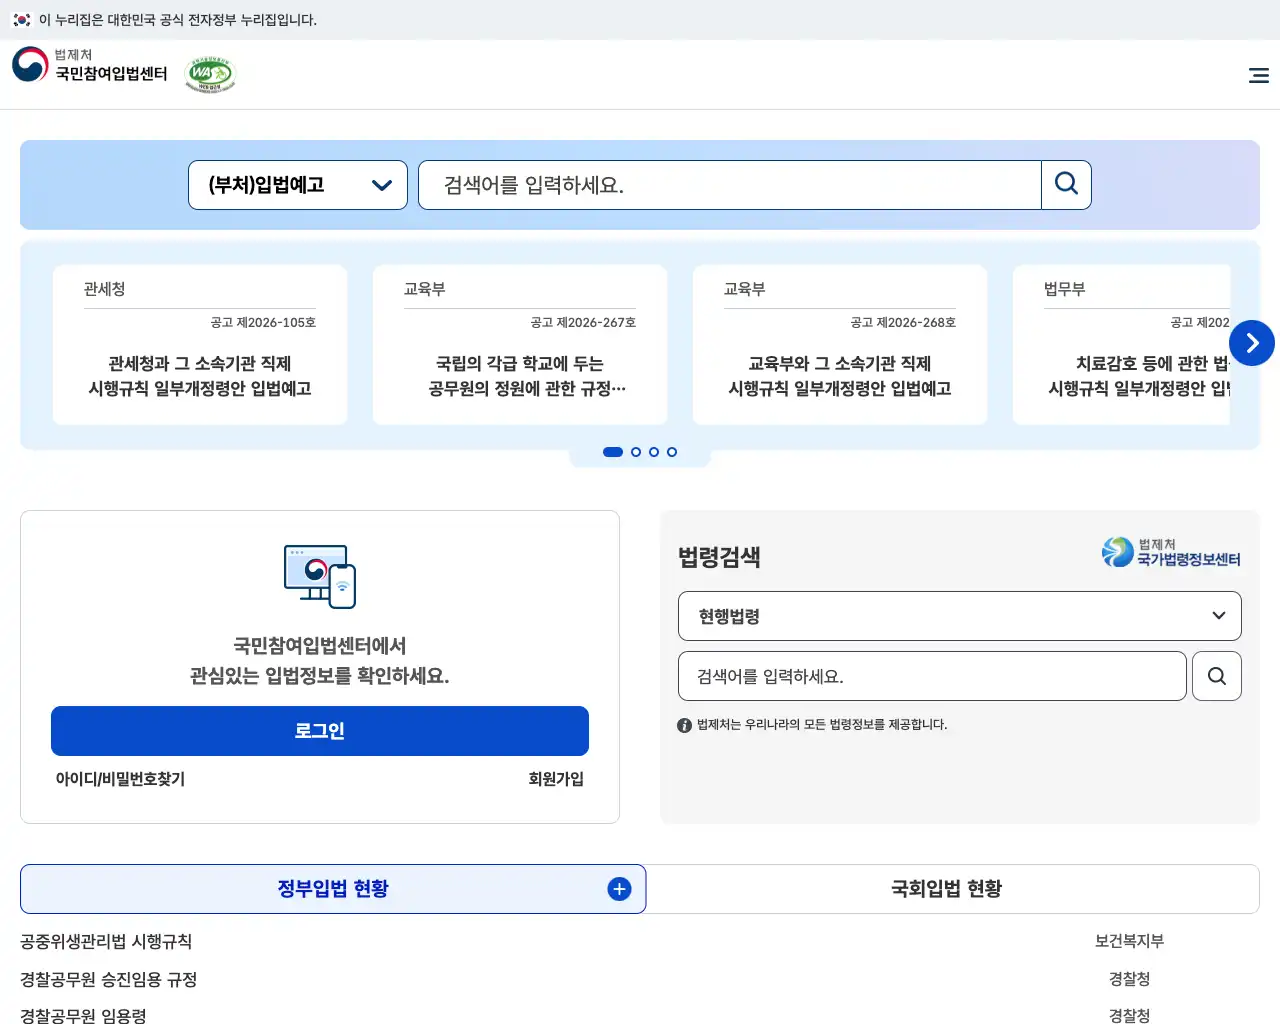This screenshot has width=1280, height=1024.
Task: Open the 교육부 공고 제2026-268호 card
Action: click(x=840, y=345)
